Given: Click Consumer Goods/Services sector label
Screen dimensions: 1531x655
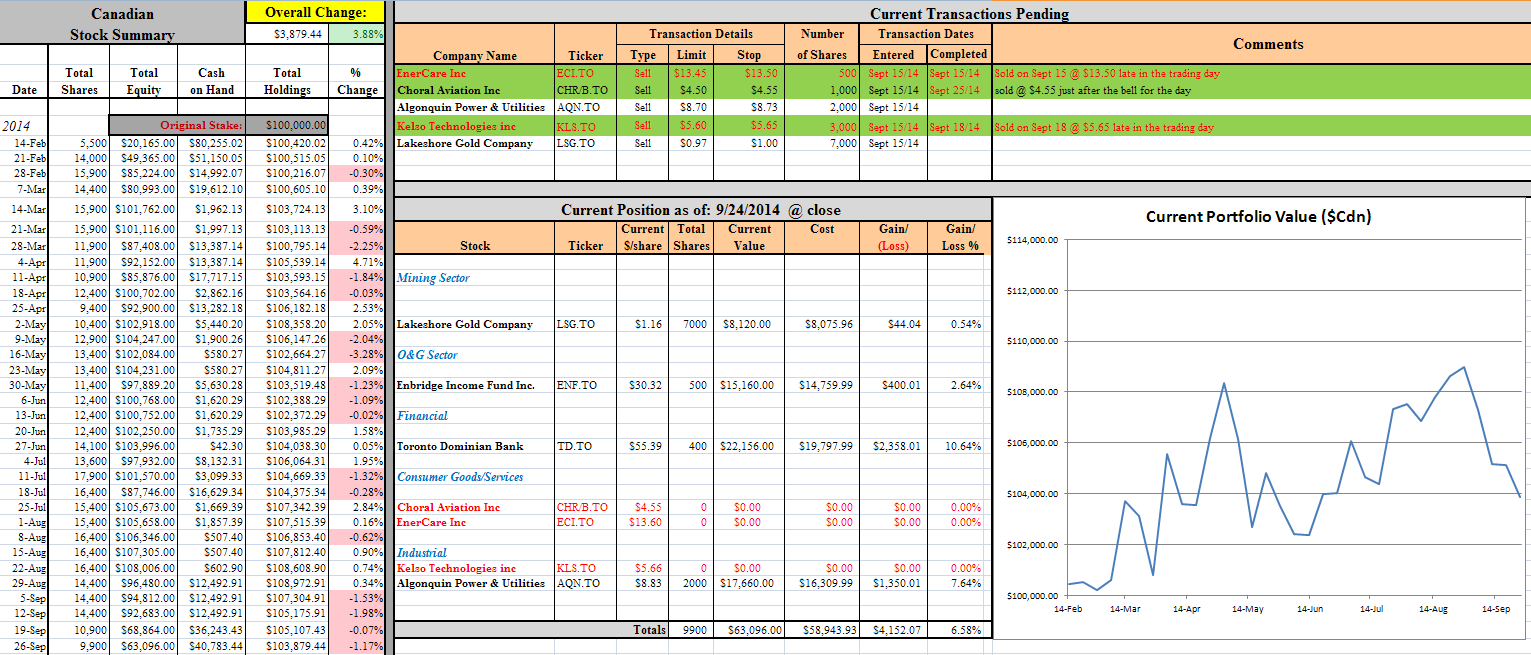Looking at the screenshot, I should click(461, 477).
